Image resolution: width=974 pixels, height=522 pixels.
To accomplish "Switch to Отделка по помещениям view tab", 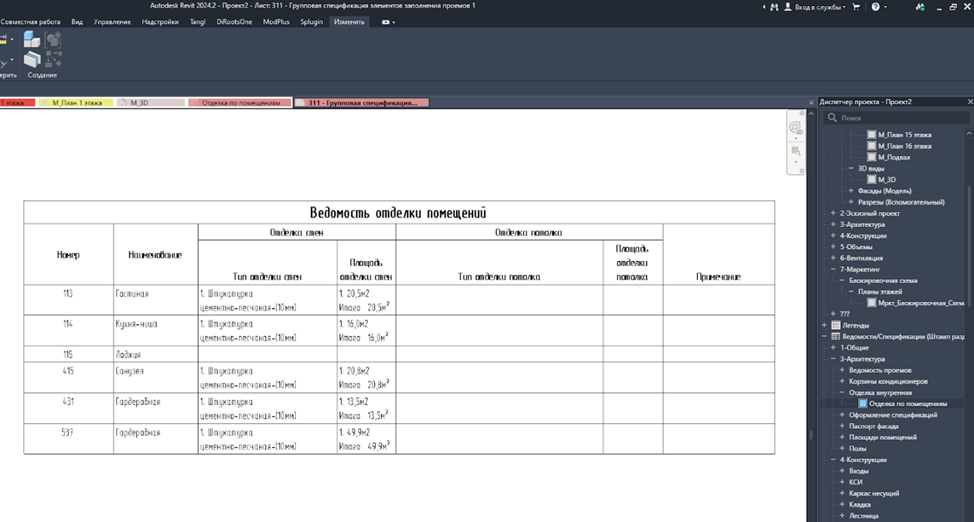I will pyautogui.click(x=239, y=103).
